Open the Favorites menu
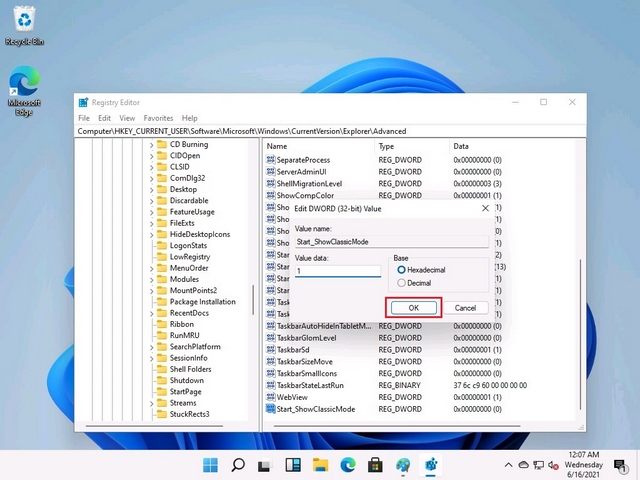Image resolution: width=640 pixels, height=480 pixels. click(158, 118)
